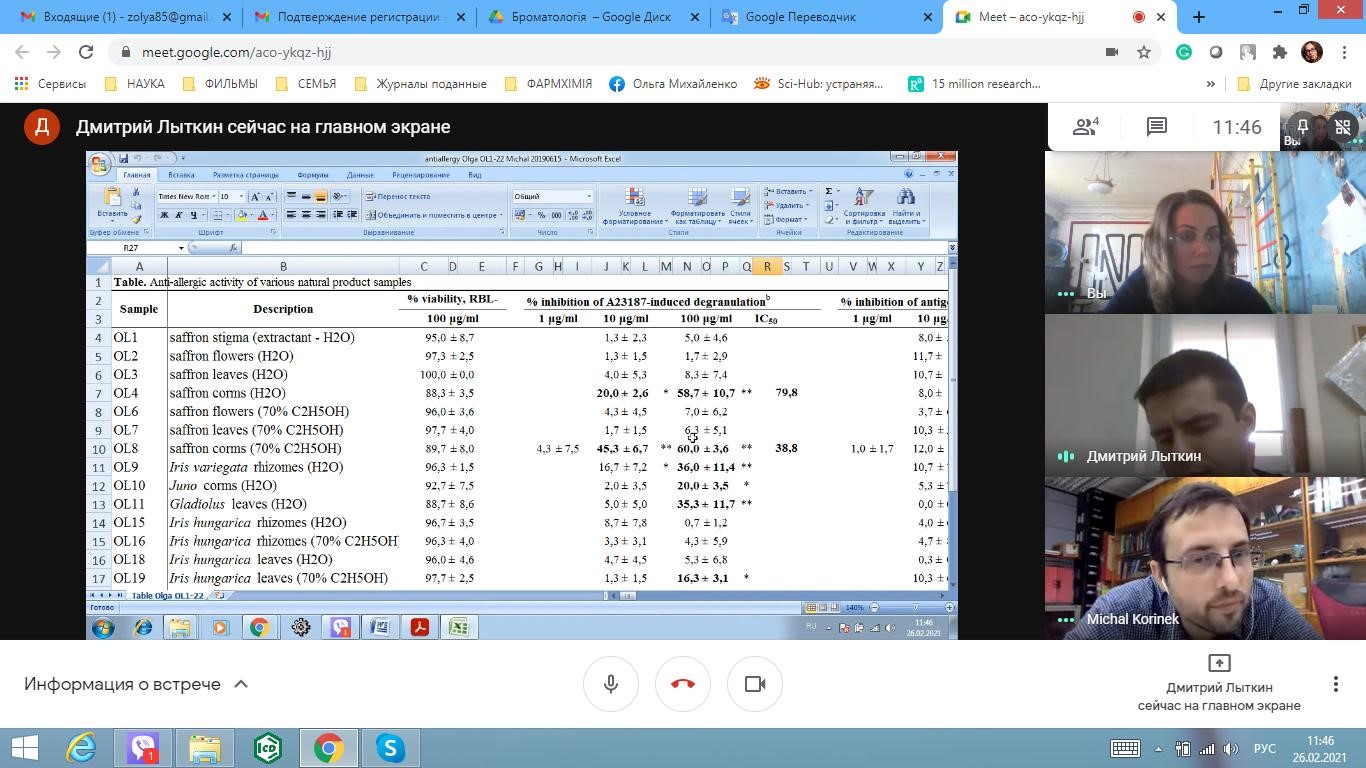Click the Д avatar in presenter banner
The width and height of the screenshot is (1366, 768).
(x=42, y=127)
